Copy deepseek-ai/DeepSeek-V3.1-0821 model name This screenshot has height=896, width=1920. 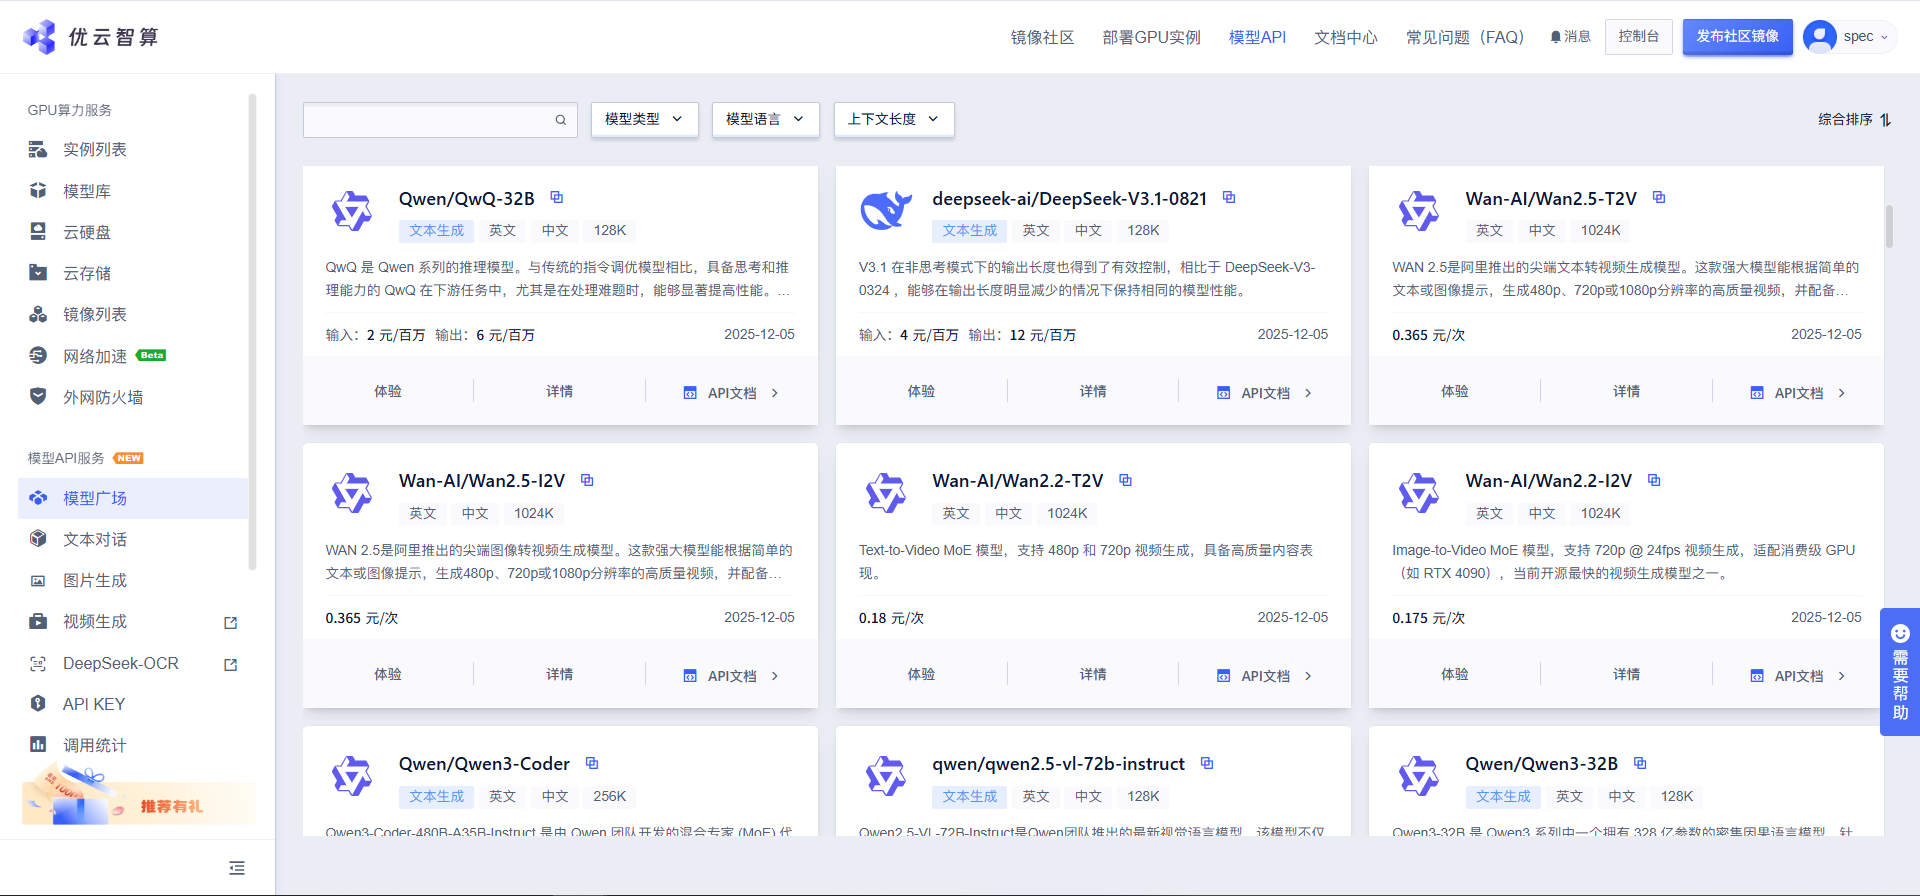1229,197
